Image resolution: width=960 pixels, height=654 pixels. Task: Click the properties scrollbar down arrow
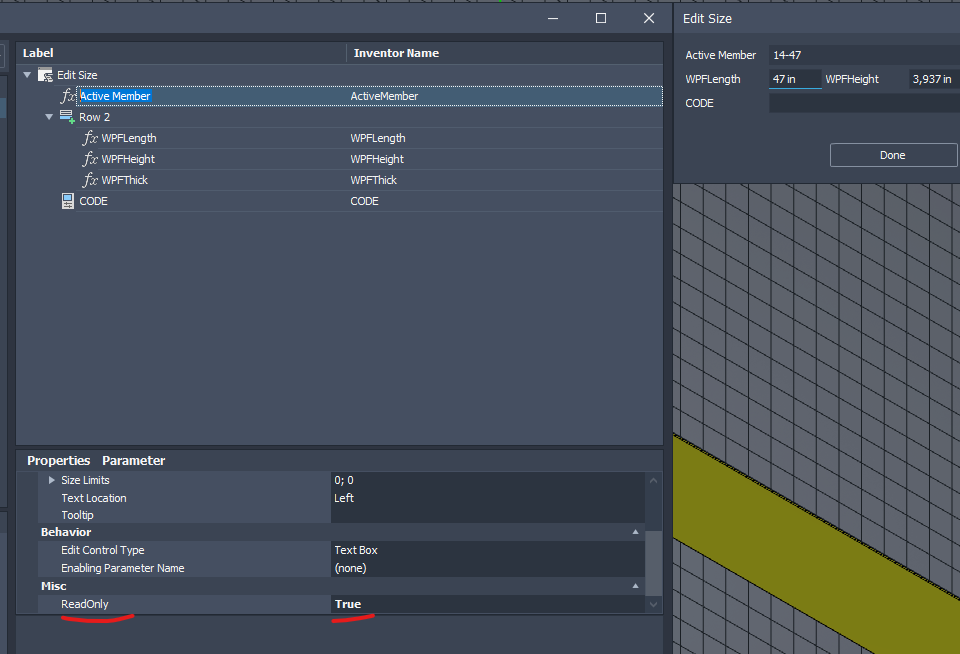click(654, 605)
